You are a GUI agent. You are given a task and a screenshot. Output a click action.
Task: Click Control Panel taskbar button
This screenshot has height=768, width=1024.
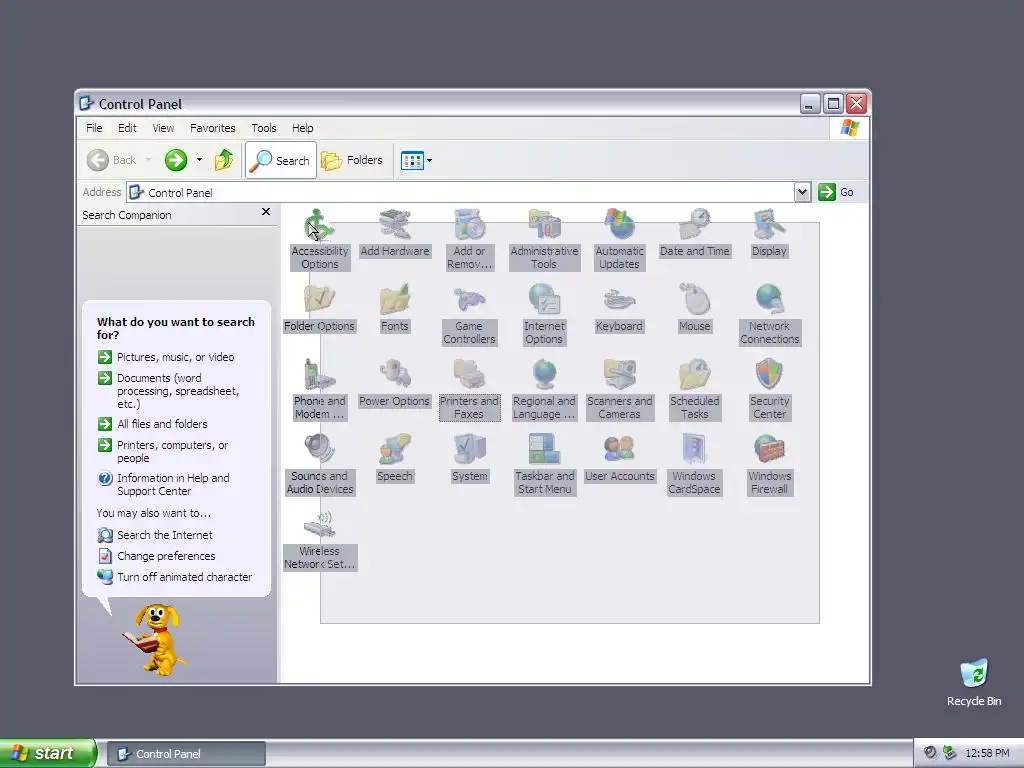click(x=186, y=754)
